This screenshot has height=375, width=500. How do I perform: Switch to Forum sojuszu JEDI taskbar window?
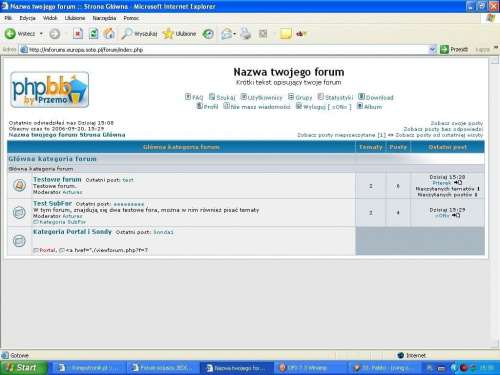(x=163, y=368)
